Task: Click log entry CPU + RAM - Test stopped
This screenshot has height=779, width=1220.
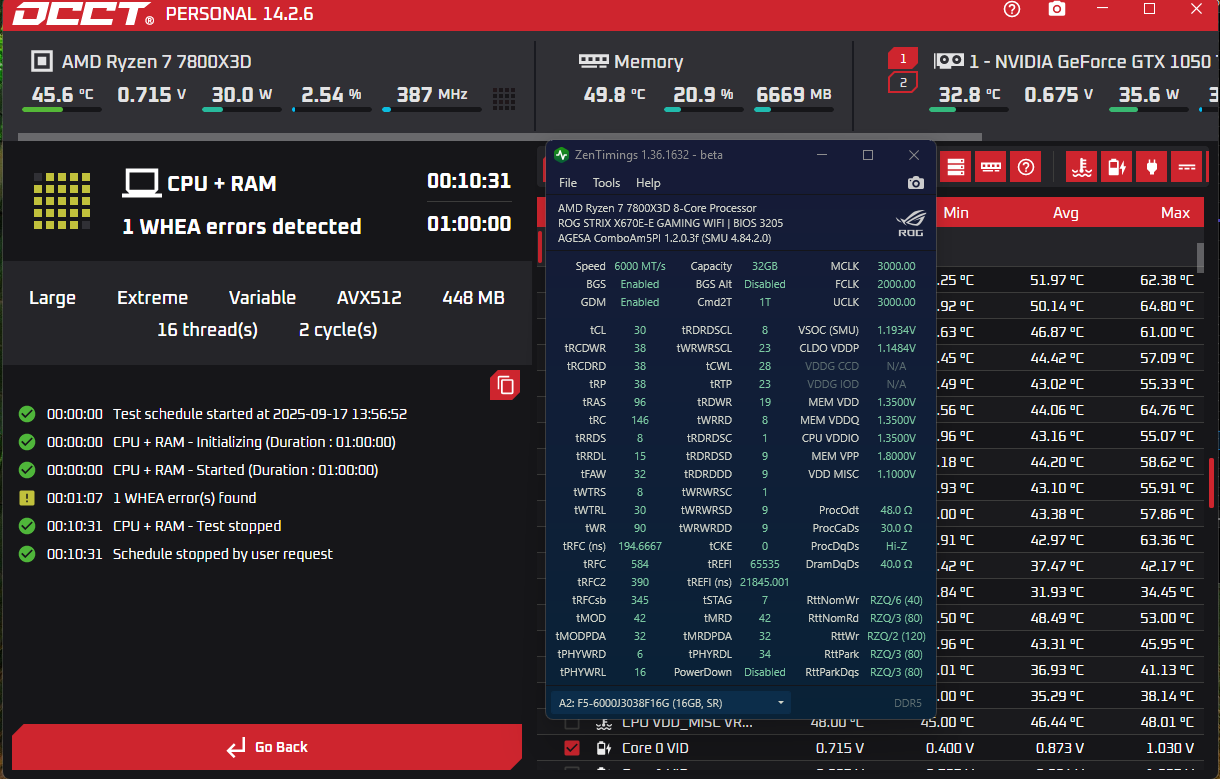Action: pos(197,526)
